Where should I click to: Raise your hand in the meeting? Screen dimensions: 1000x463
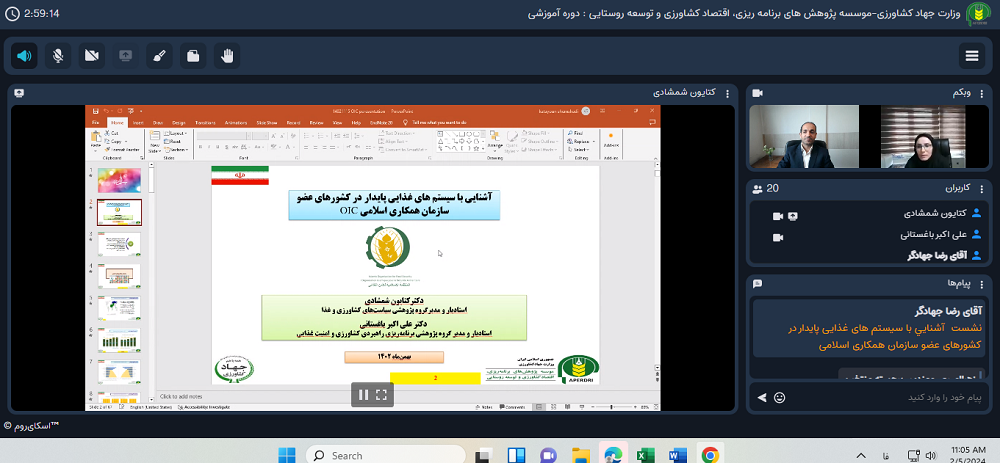pyautogui.click(x=228, y=56)
